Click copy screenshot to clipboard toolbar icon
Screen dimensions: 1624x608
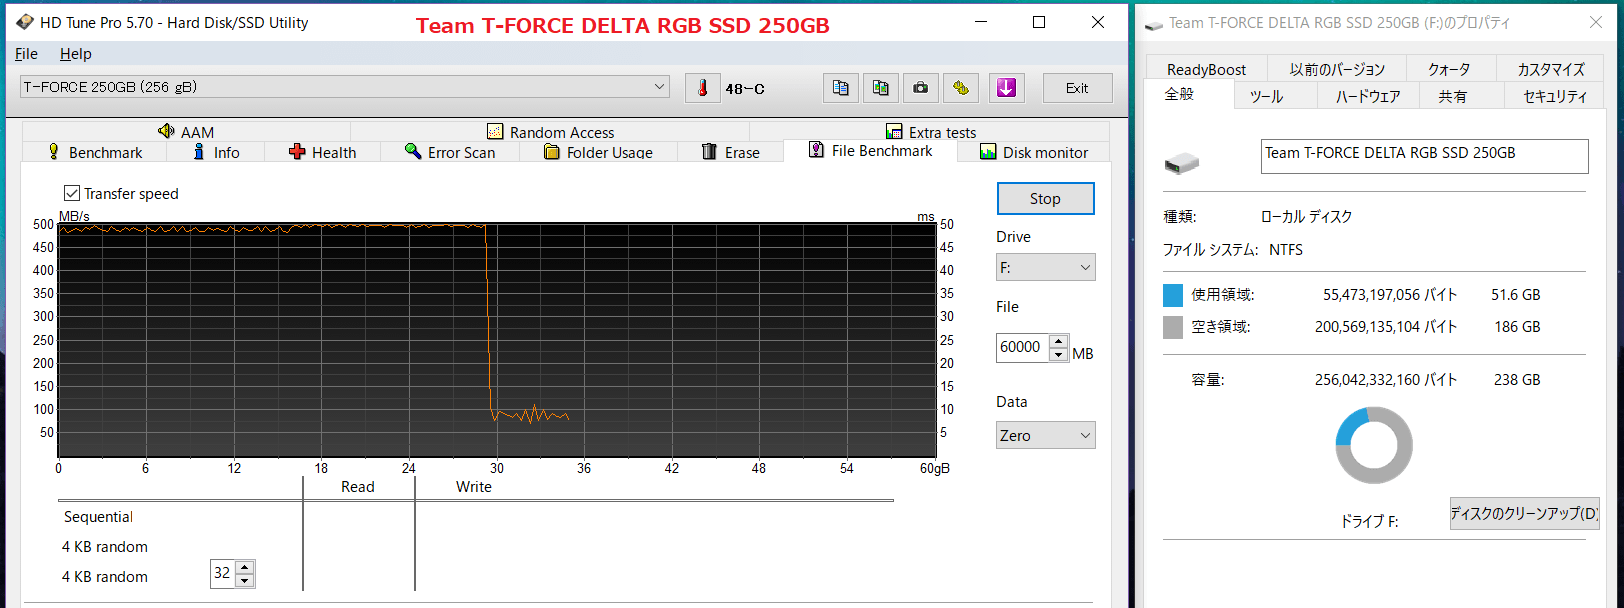881,88
